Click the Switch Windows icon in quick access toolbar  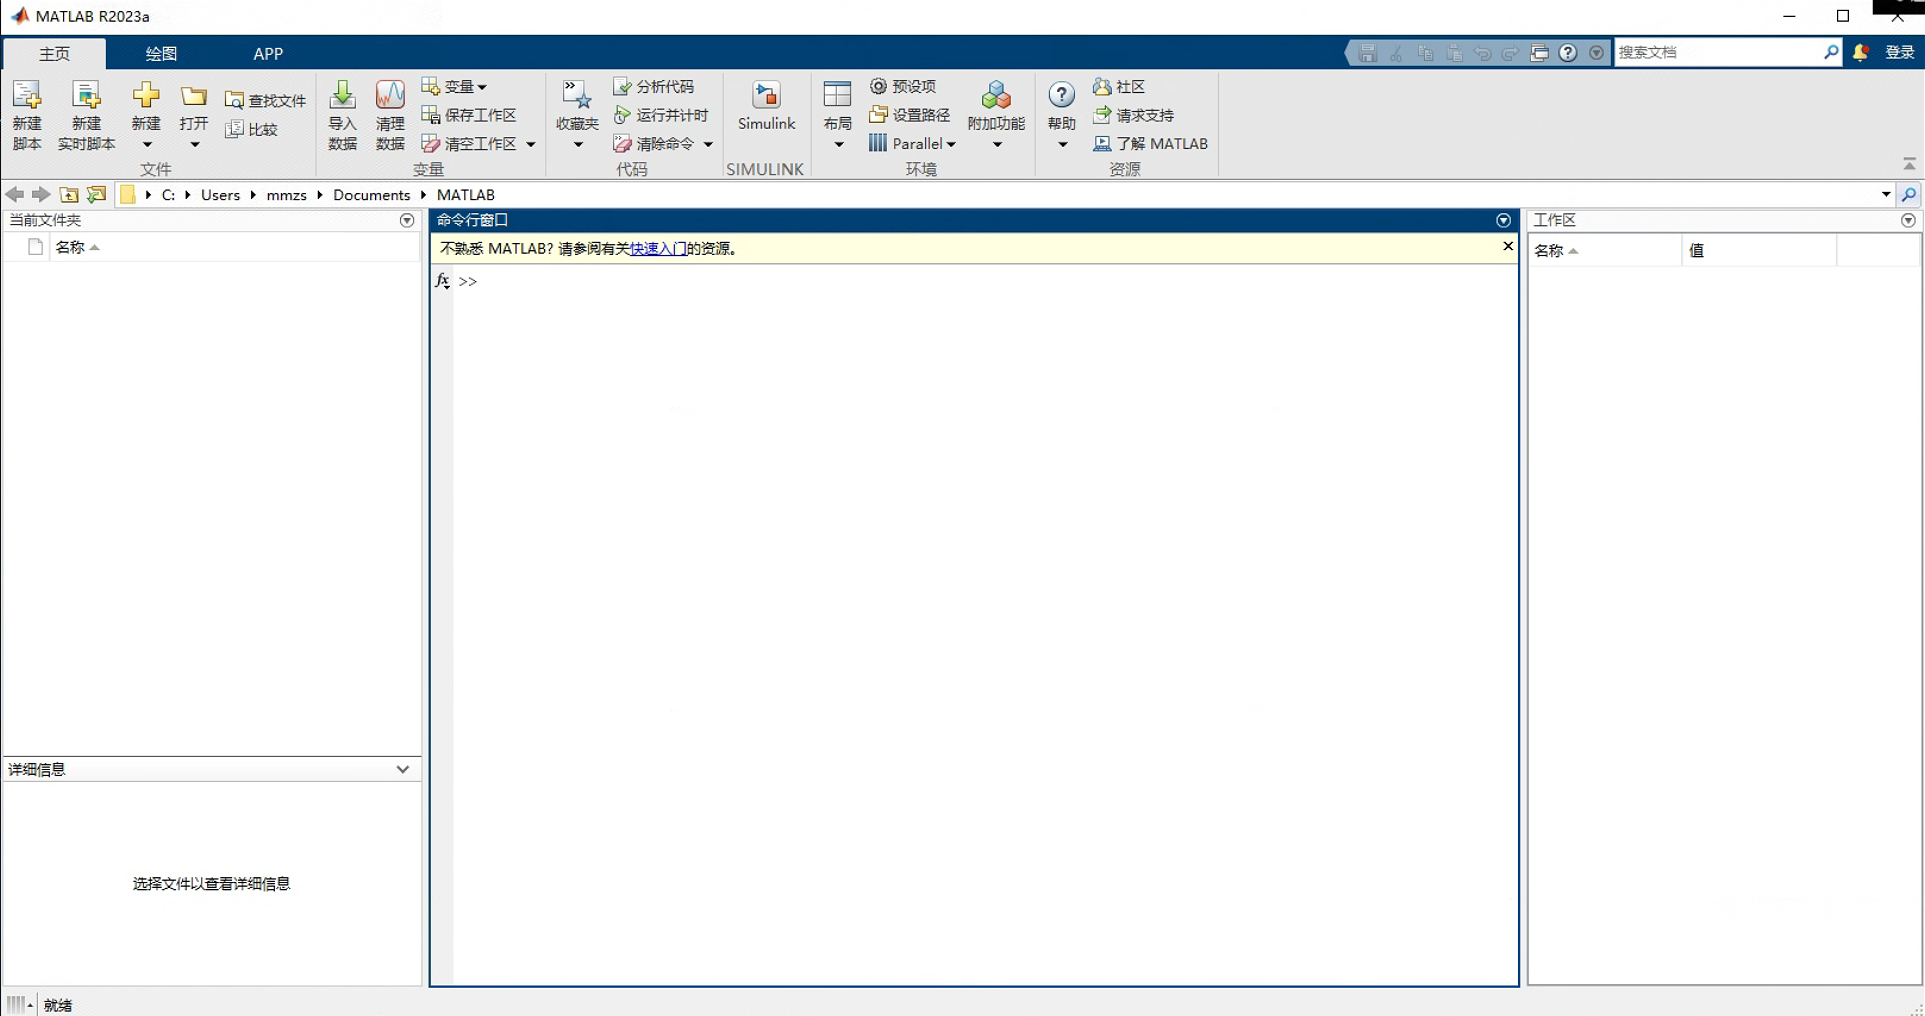point(1540,53)
